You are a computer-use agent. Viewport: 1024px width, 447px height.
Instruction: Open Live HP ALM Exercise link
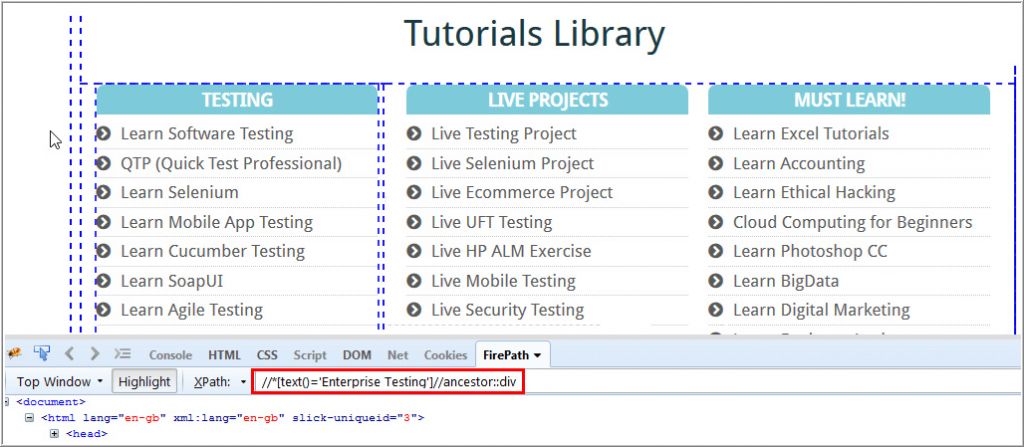point(511,251)
